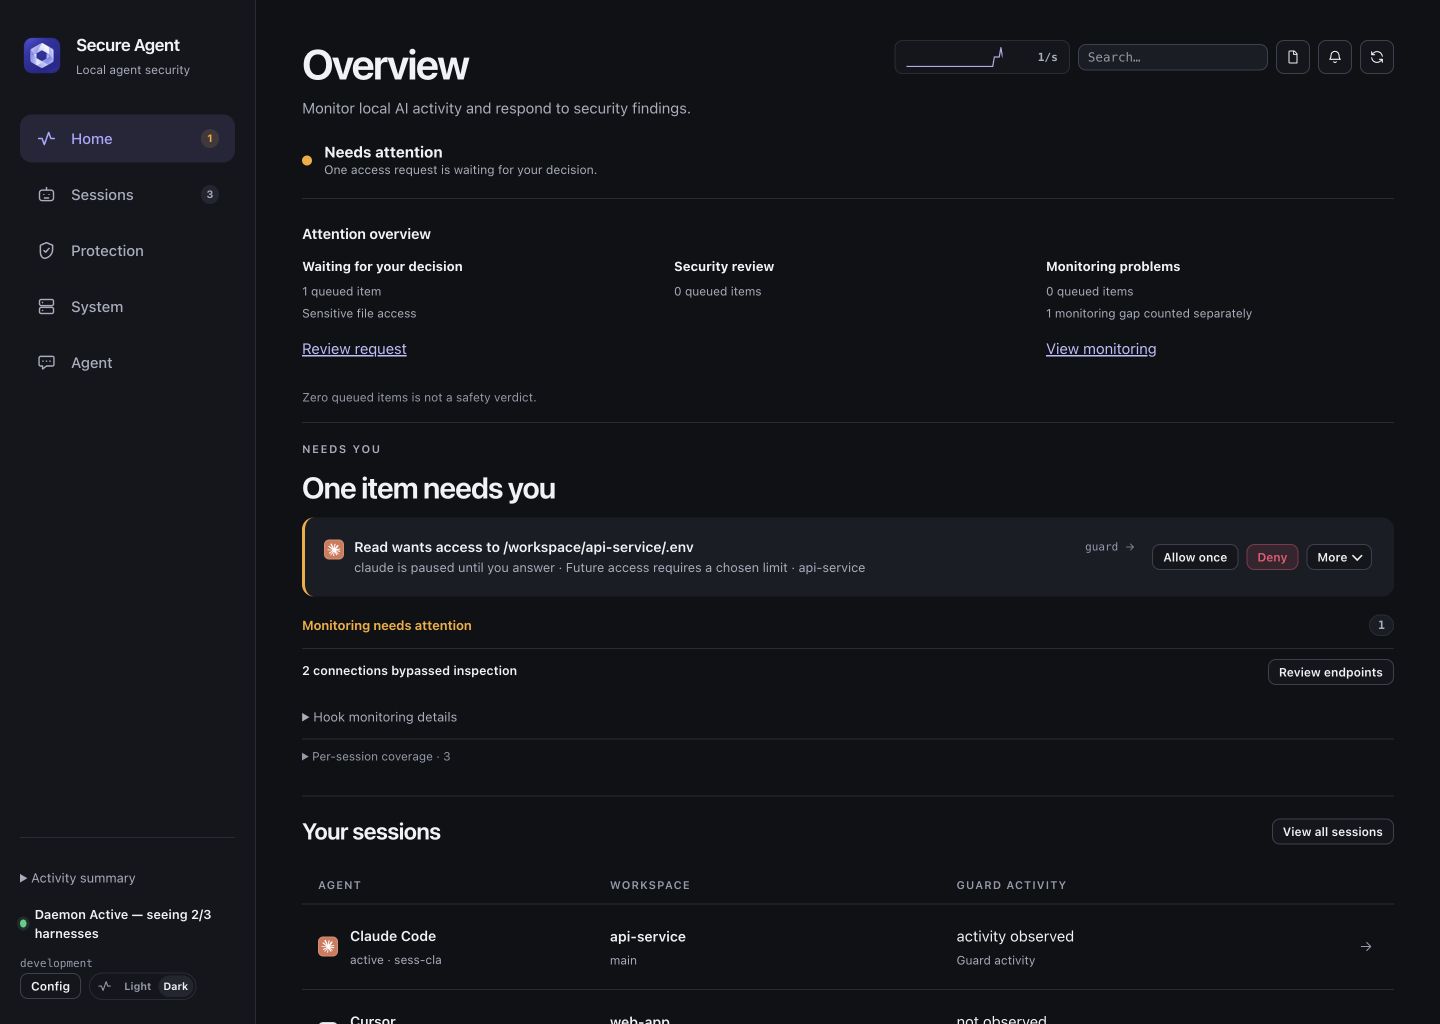Click the Monitoring needs attention count badge

(1381, 625)
